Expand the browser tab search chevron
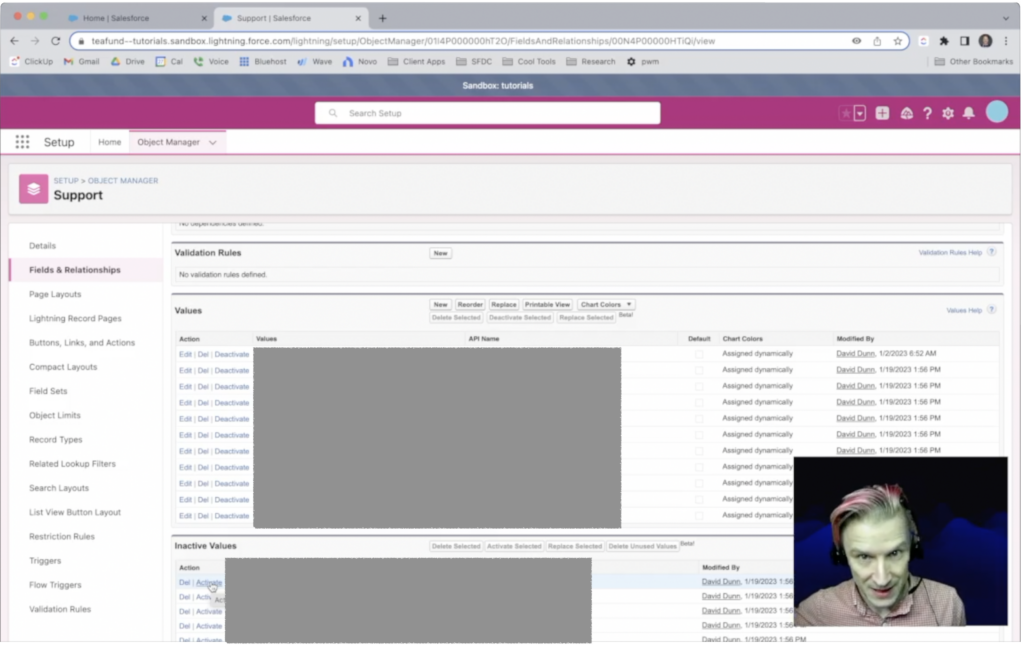 click(1006, 18)
